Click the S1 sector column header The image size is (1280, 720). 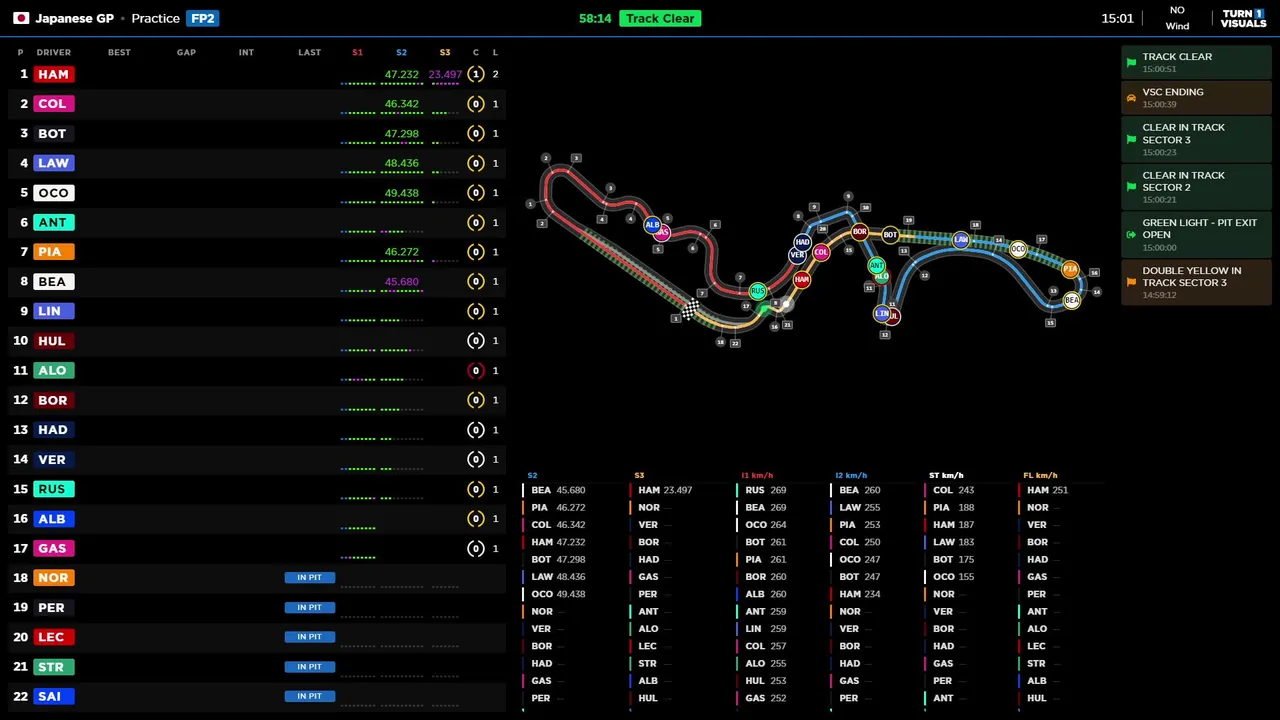[357, 52]
